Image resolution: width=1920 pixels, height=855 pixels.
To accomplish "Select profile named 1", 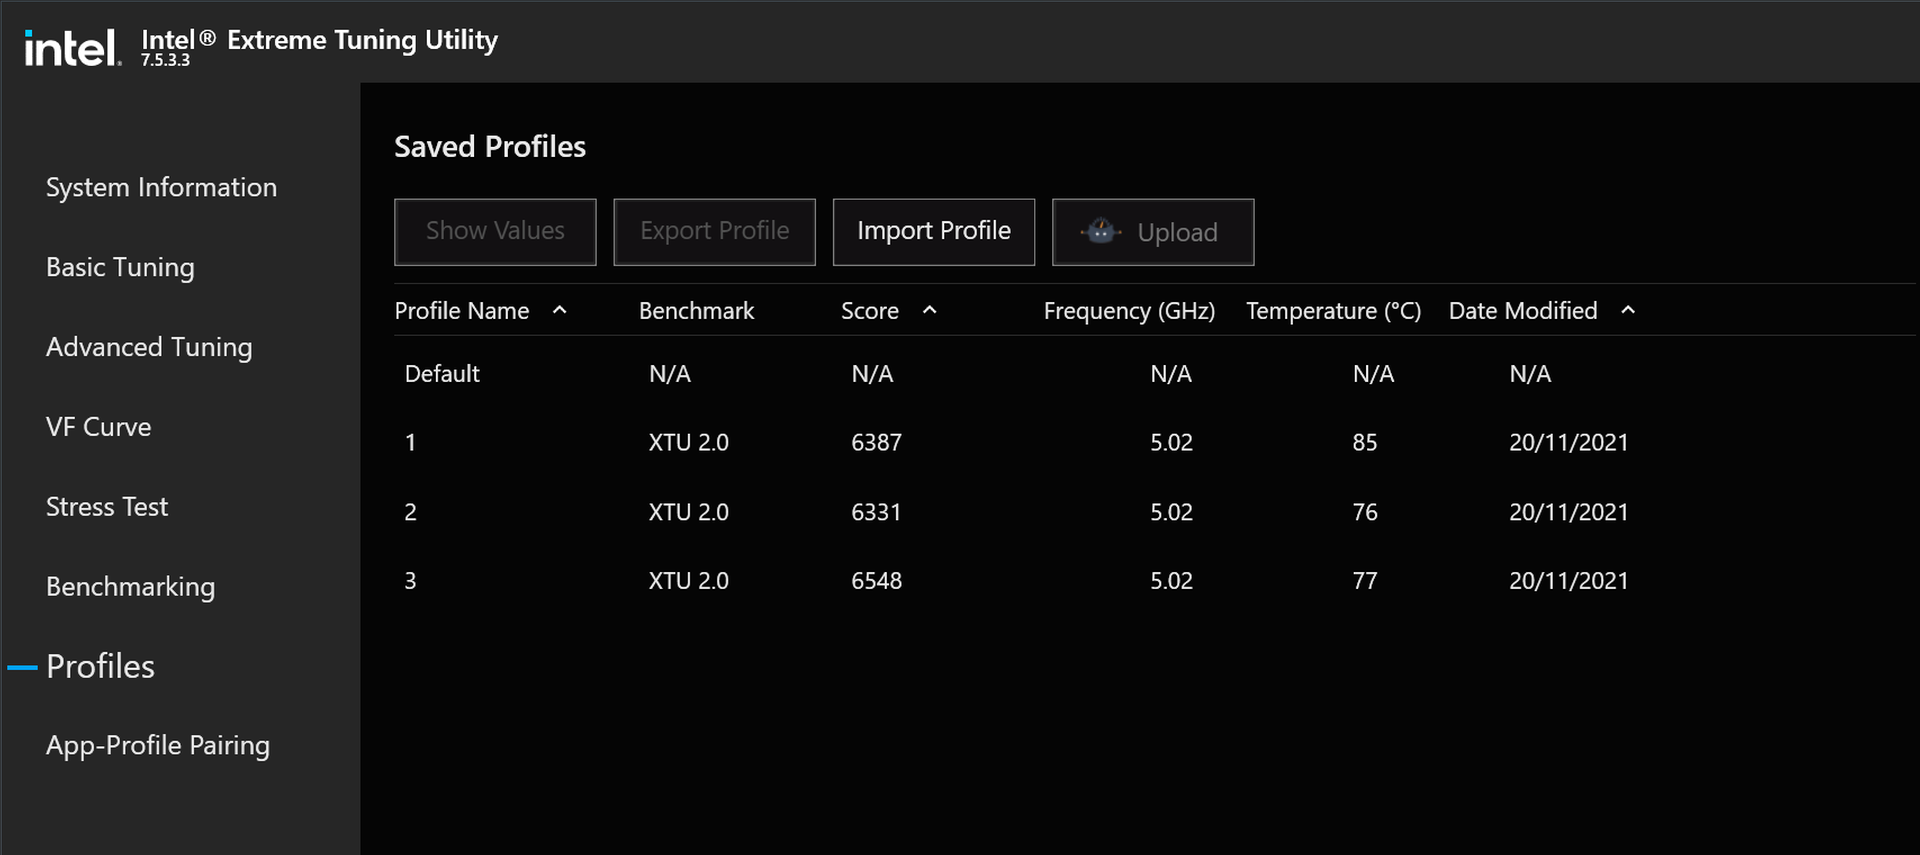I will (x=1155, y=442).
